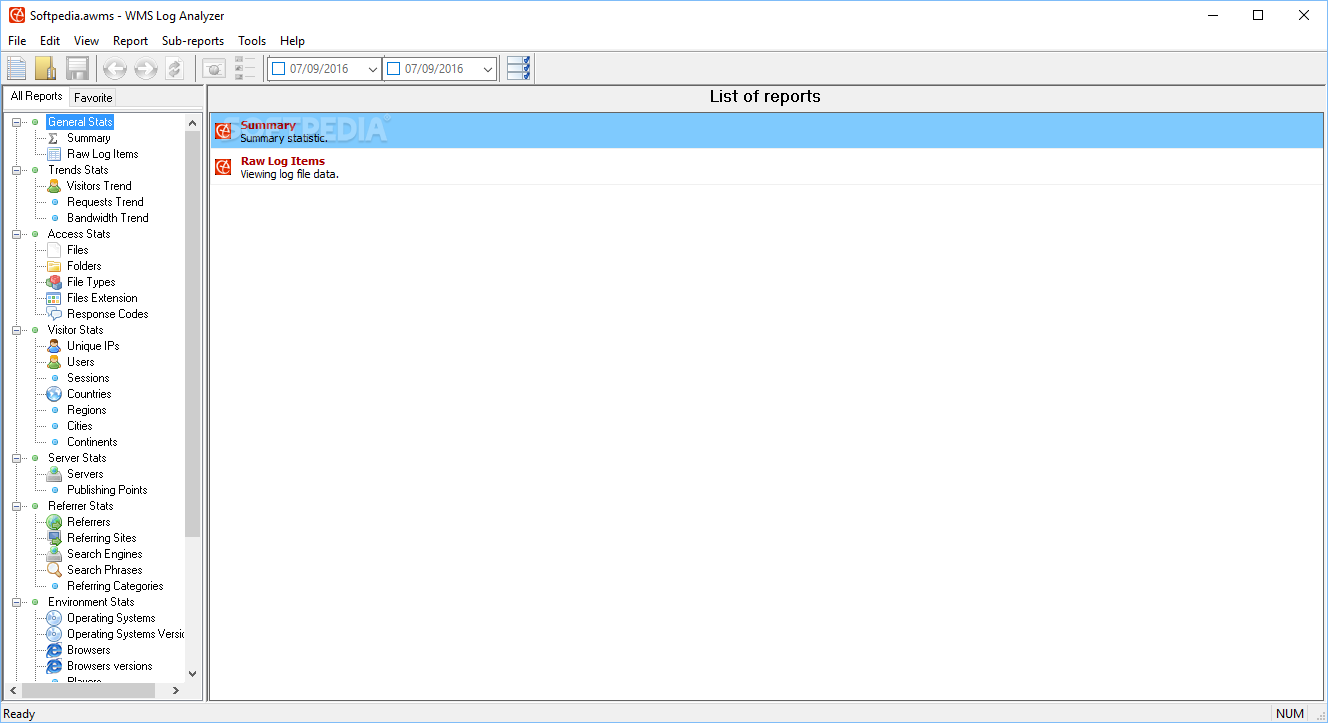This screenshot has width=1328, height=723.
Task: Click the back arrow toolbar button
Action: click(115, 69)
